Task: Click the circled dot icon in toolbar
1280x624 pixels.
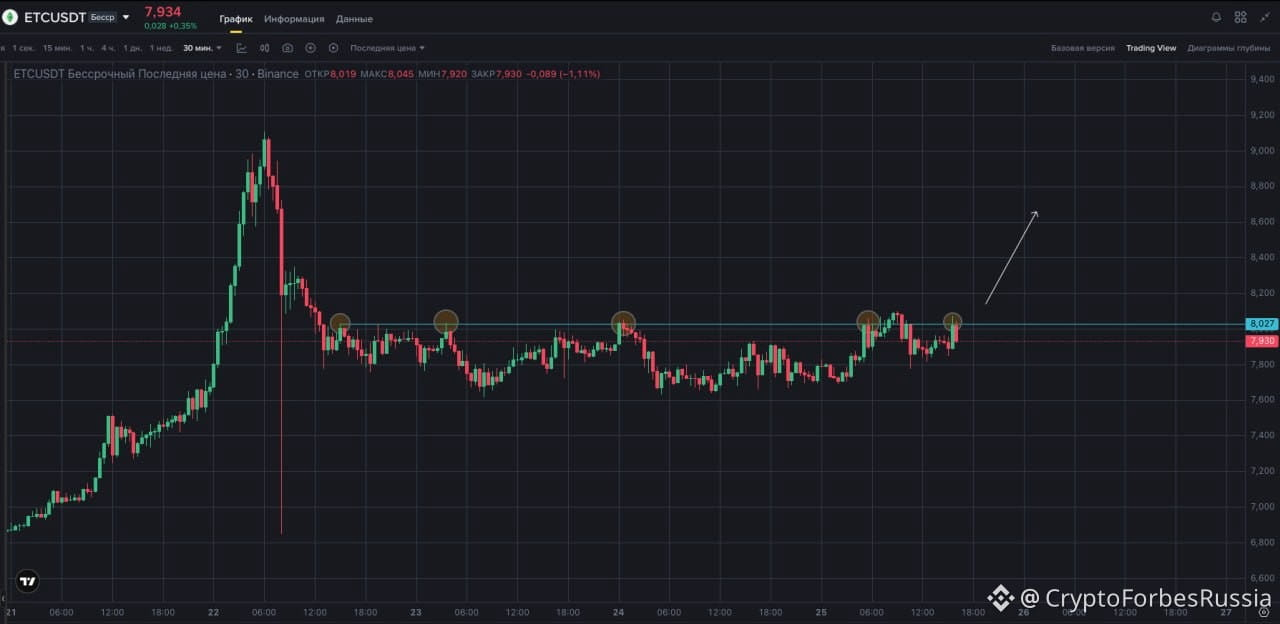Action: tap(333, 48)
